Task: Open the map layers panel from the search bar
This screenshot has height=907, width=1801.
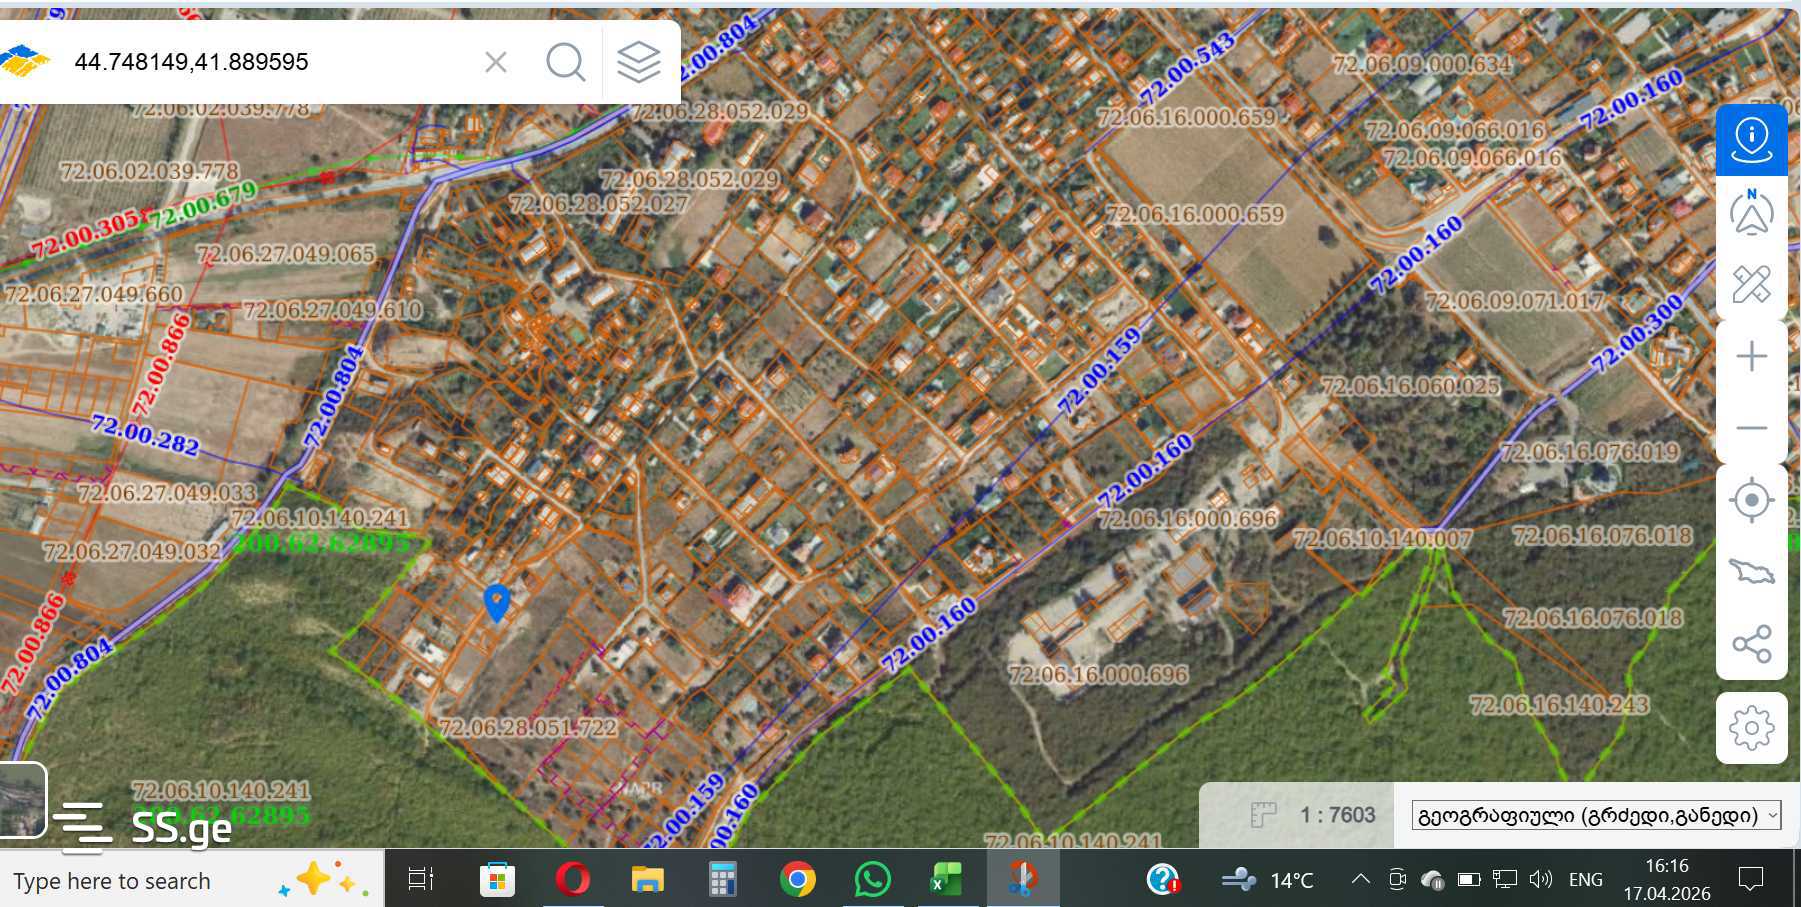Action: tap(639, 62)
